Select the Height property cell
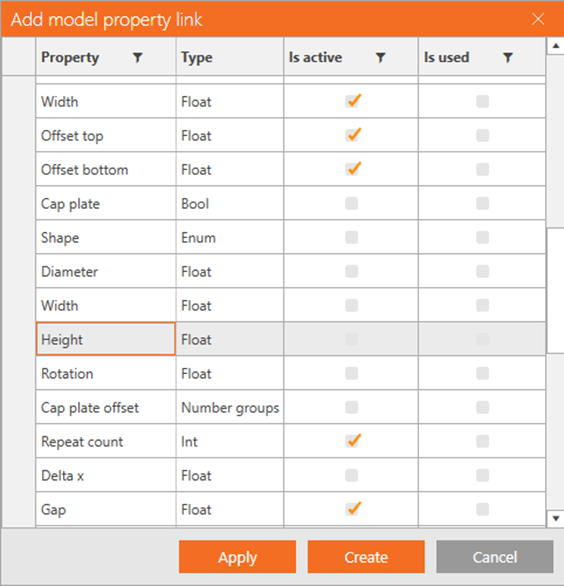This screenshot has height=586, width=564. point(106,339)
